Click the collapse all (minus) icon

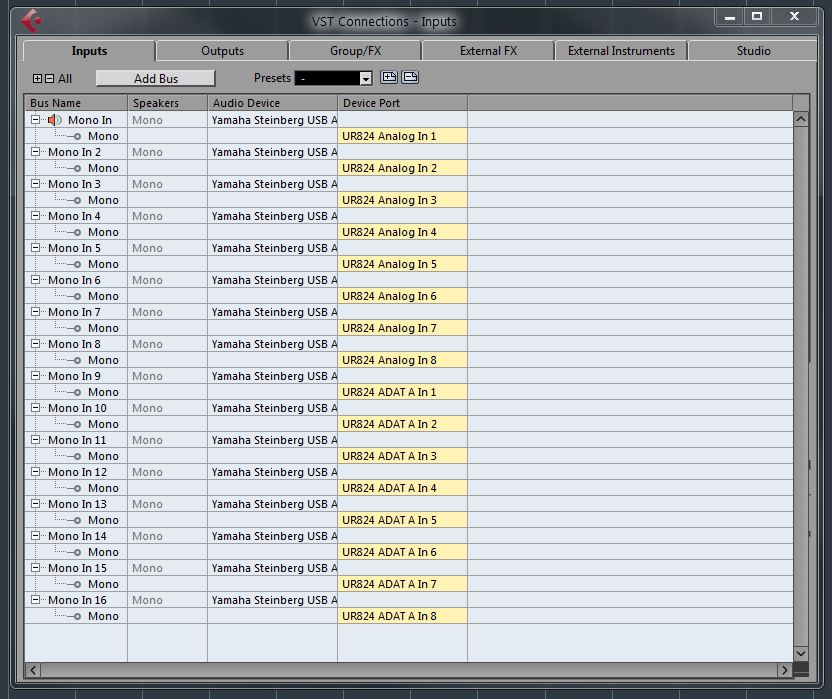pyautogui.click(x=50, y=78)
